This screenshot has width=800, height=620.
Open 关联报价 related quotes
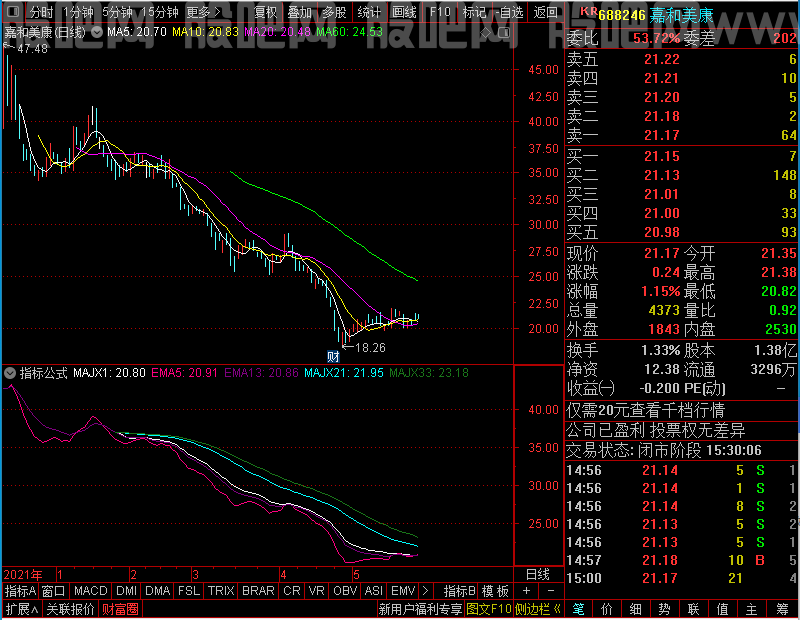pyautogui.click(x=70, y=609)
